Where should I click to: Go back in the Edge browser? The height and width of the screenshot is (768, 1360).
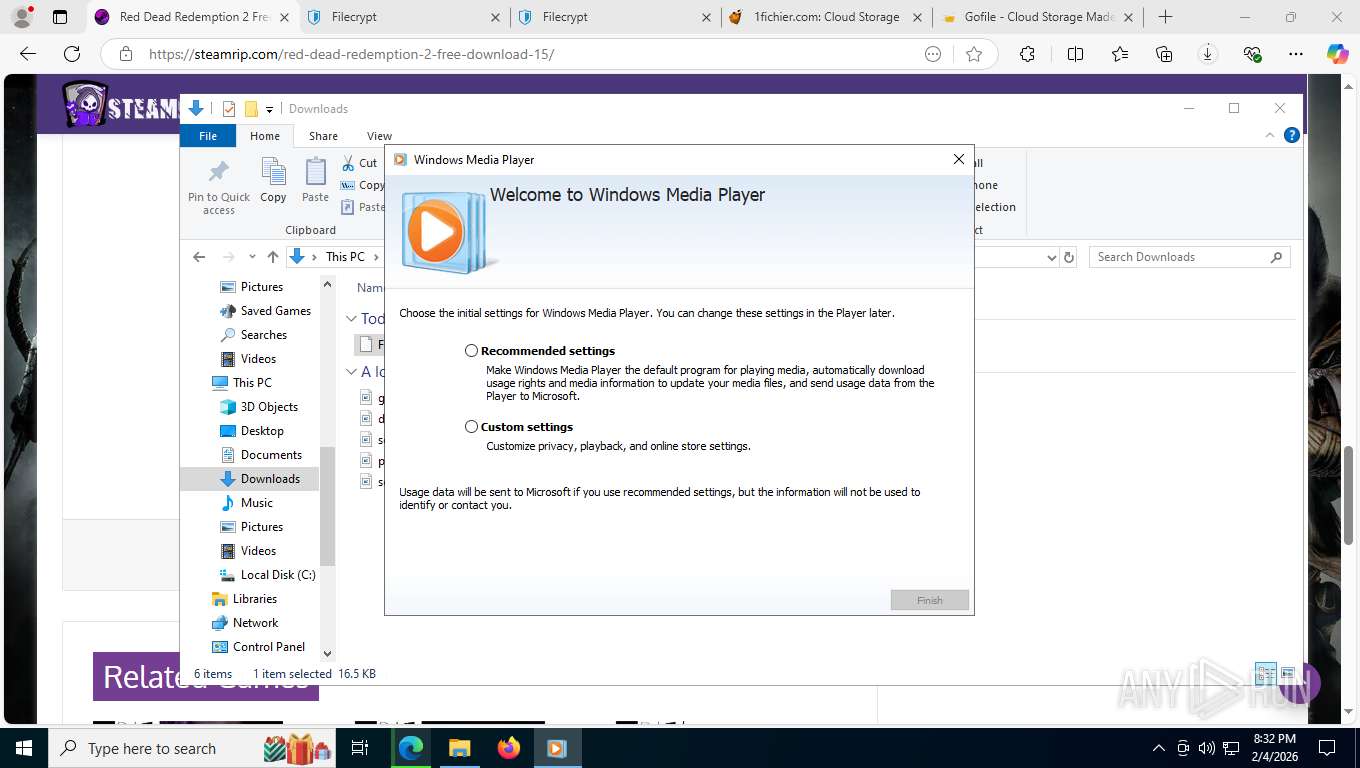coord(28,54)
